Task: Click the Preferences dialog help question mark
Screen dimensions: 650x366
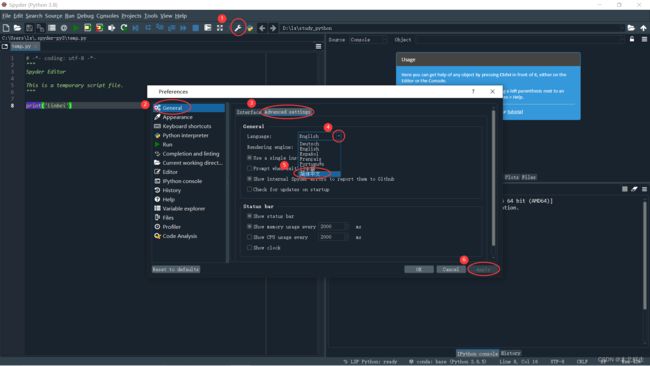Action: 473,91
